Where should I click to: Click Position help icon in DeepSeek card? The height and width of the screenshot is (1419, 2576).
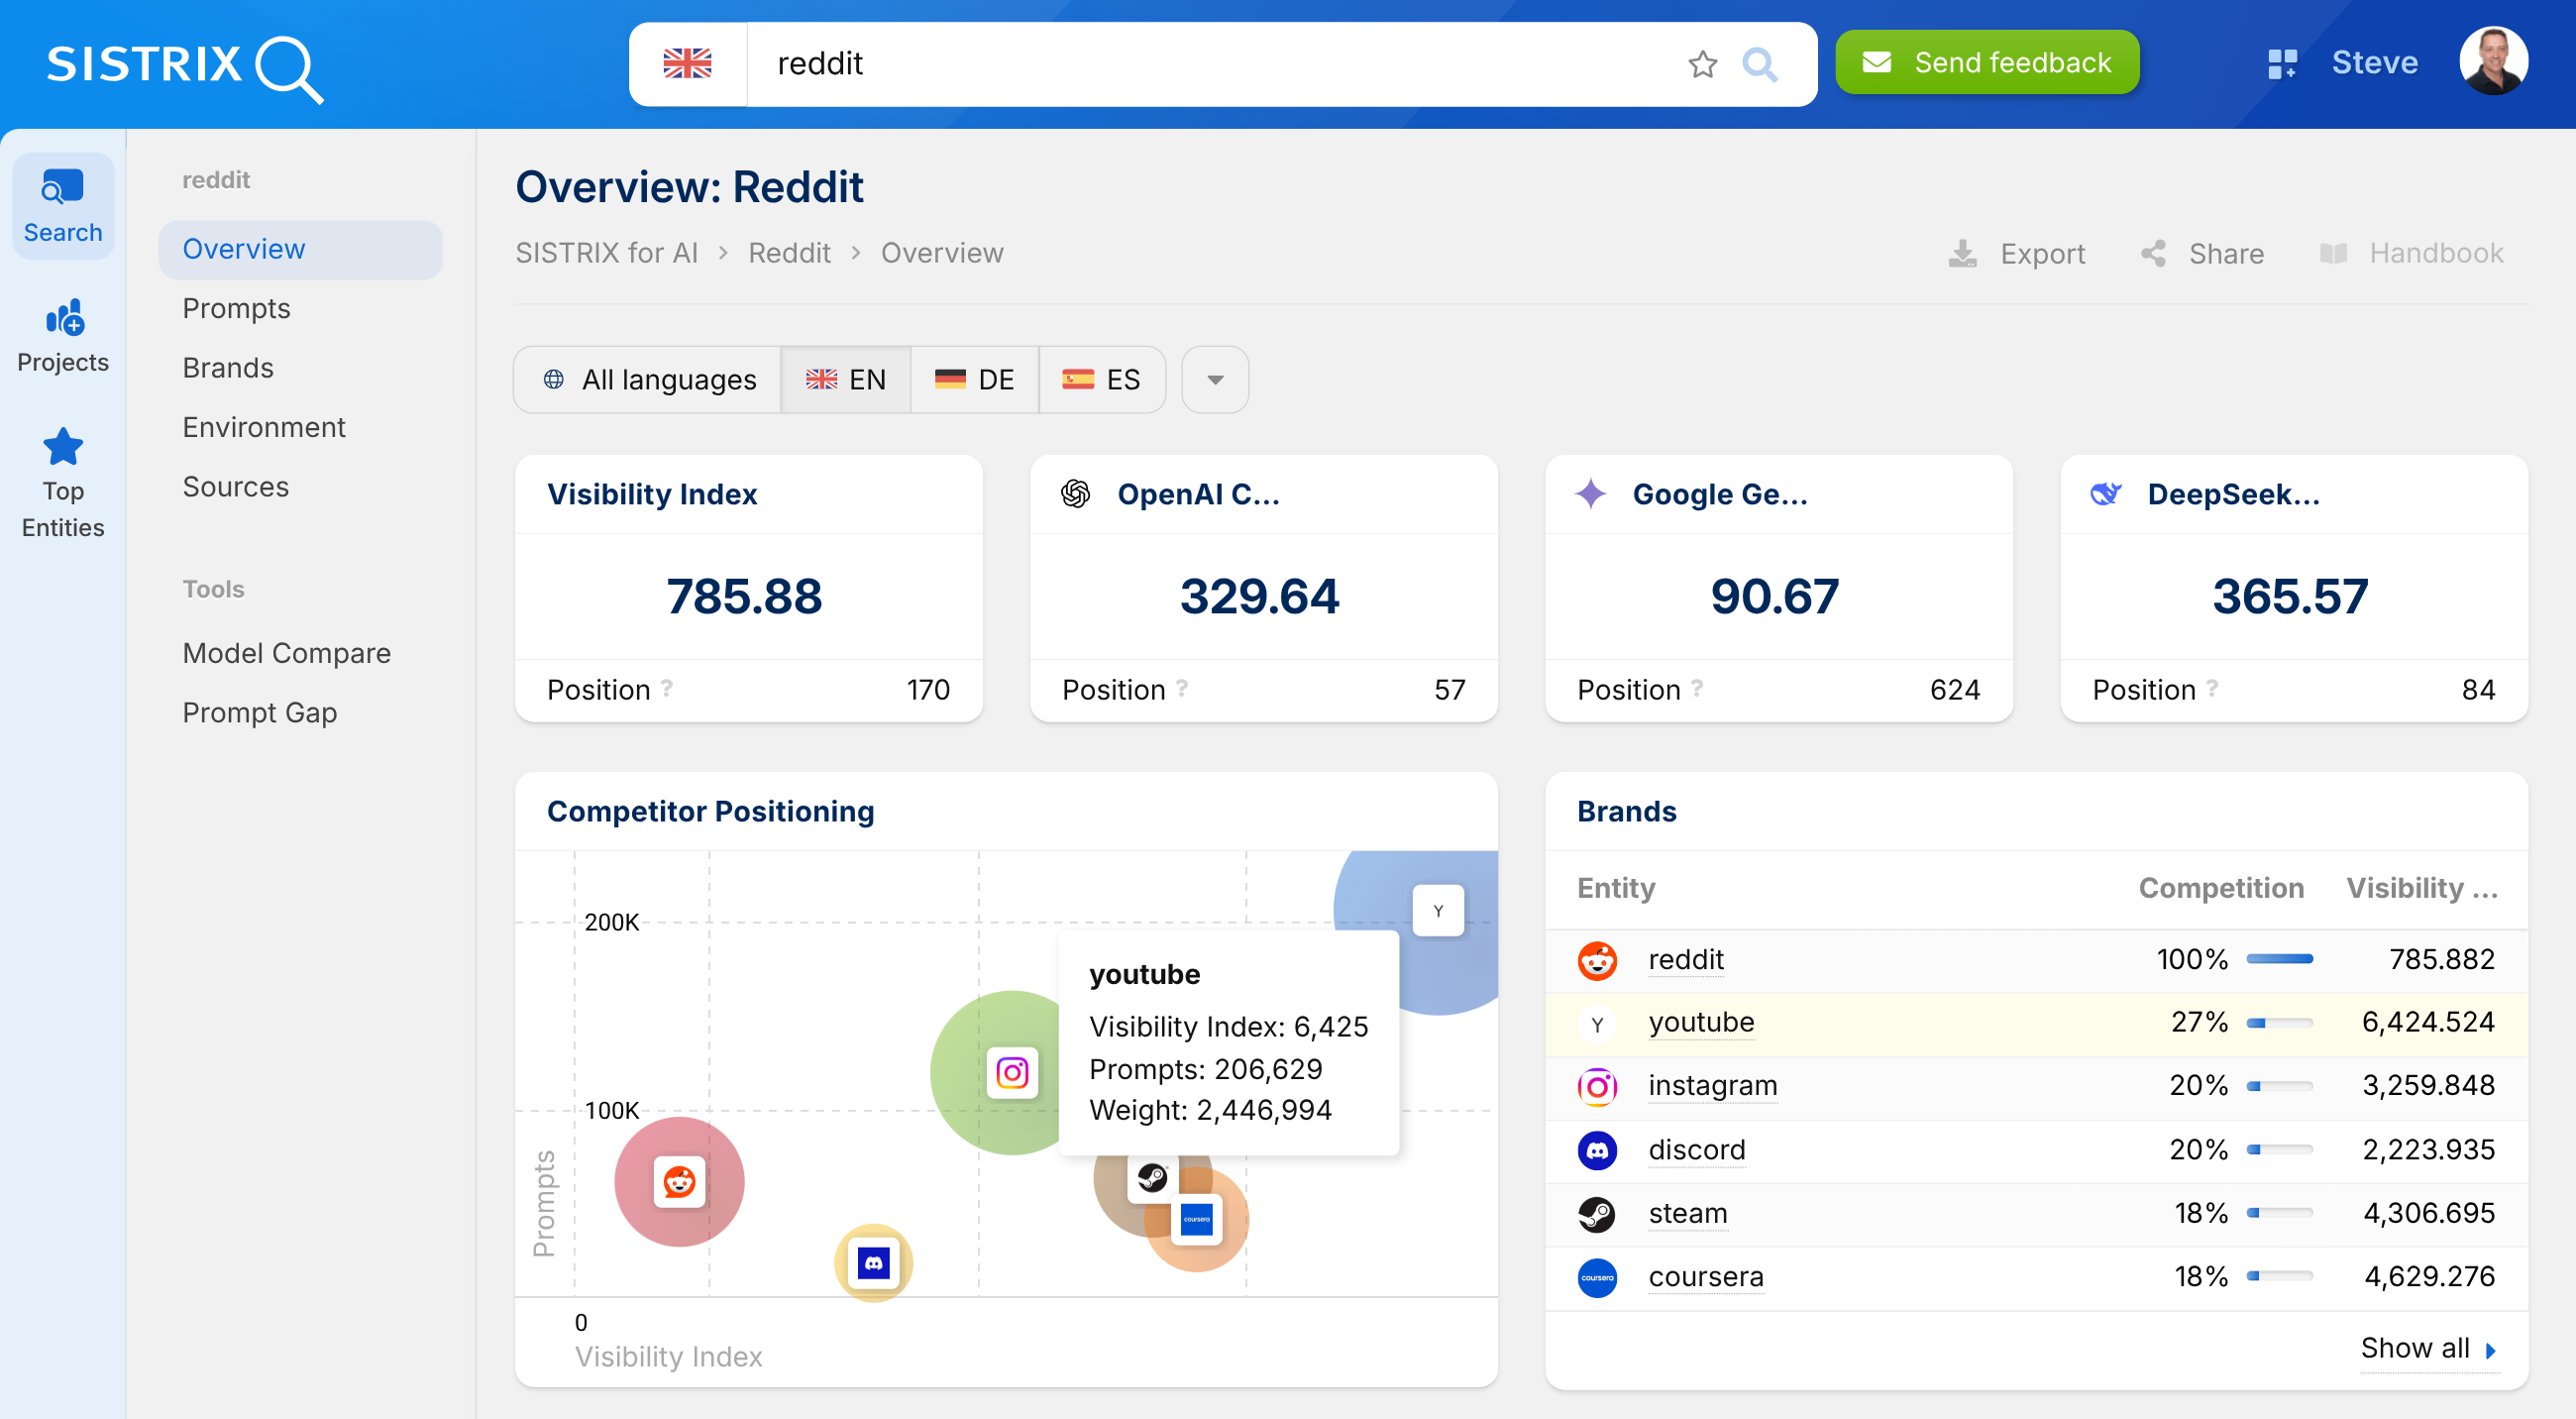click(x=2212, y=688)
